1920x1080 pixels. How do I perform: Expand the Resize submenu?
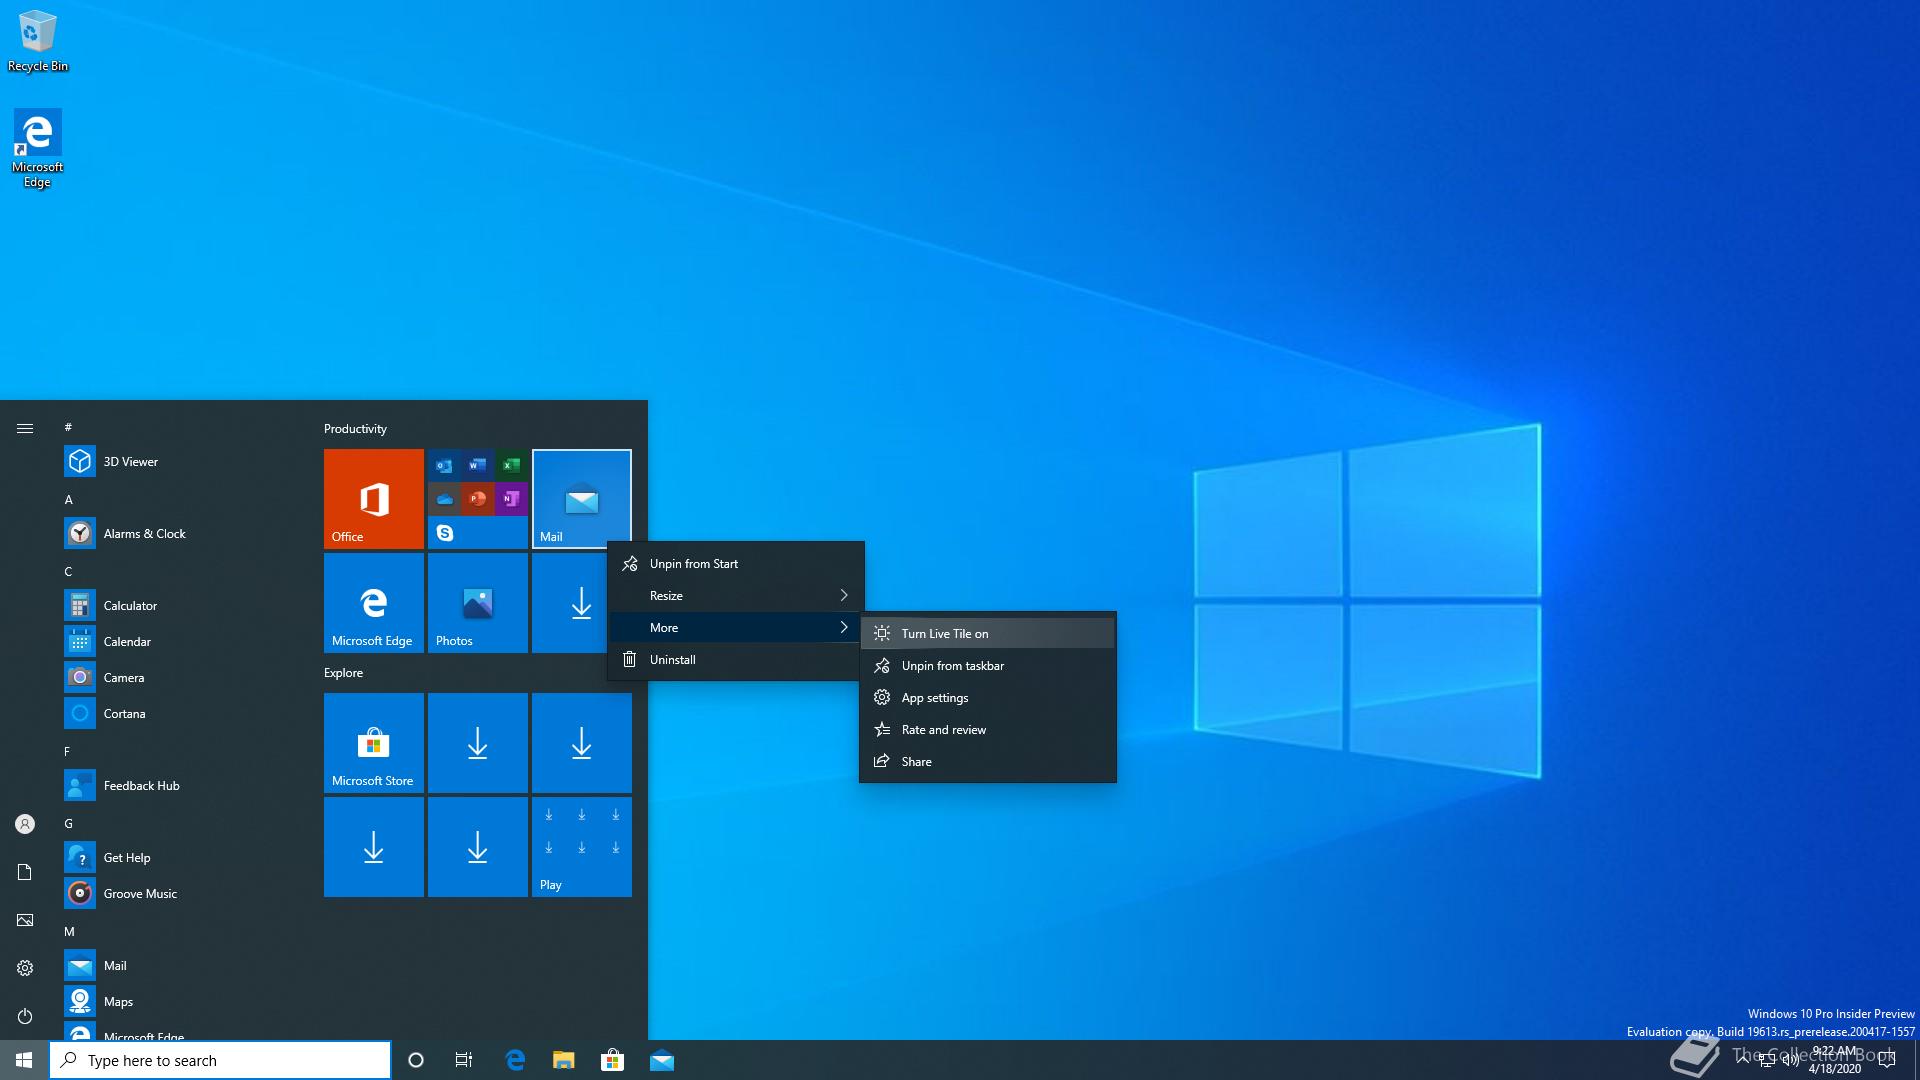[x=736, y=596]
